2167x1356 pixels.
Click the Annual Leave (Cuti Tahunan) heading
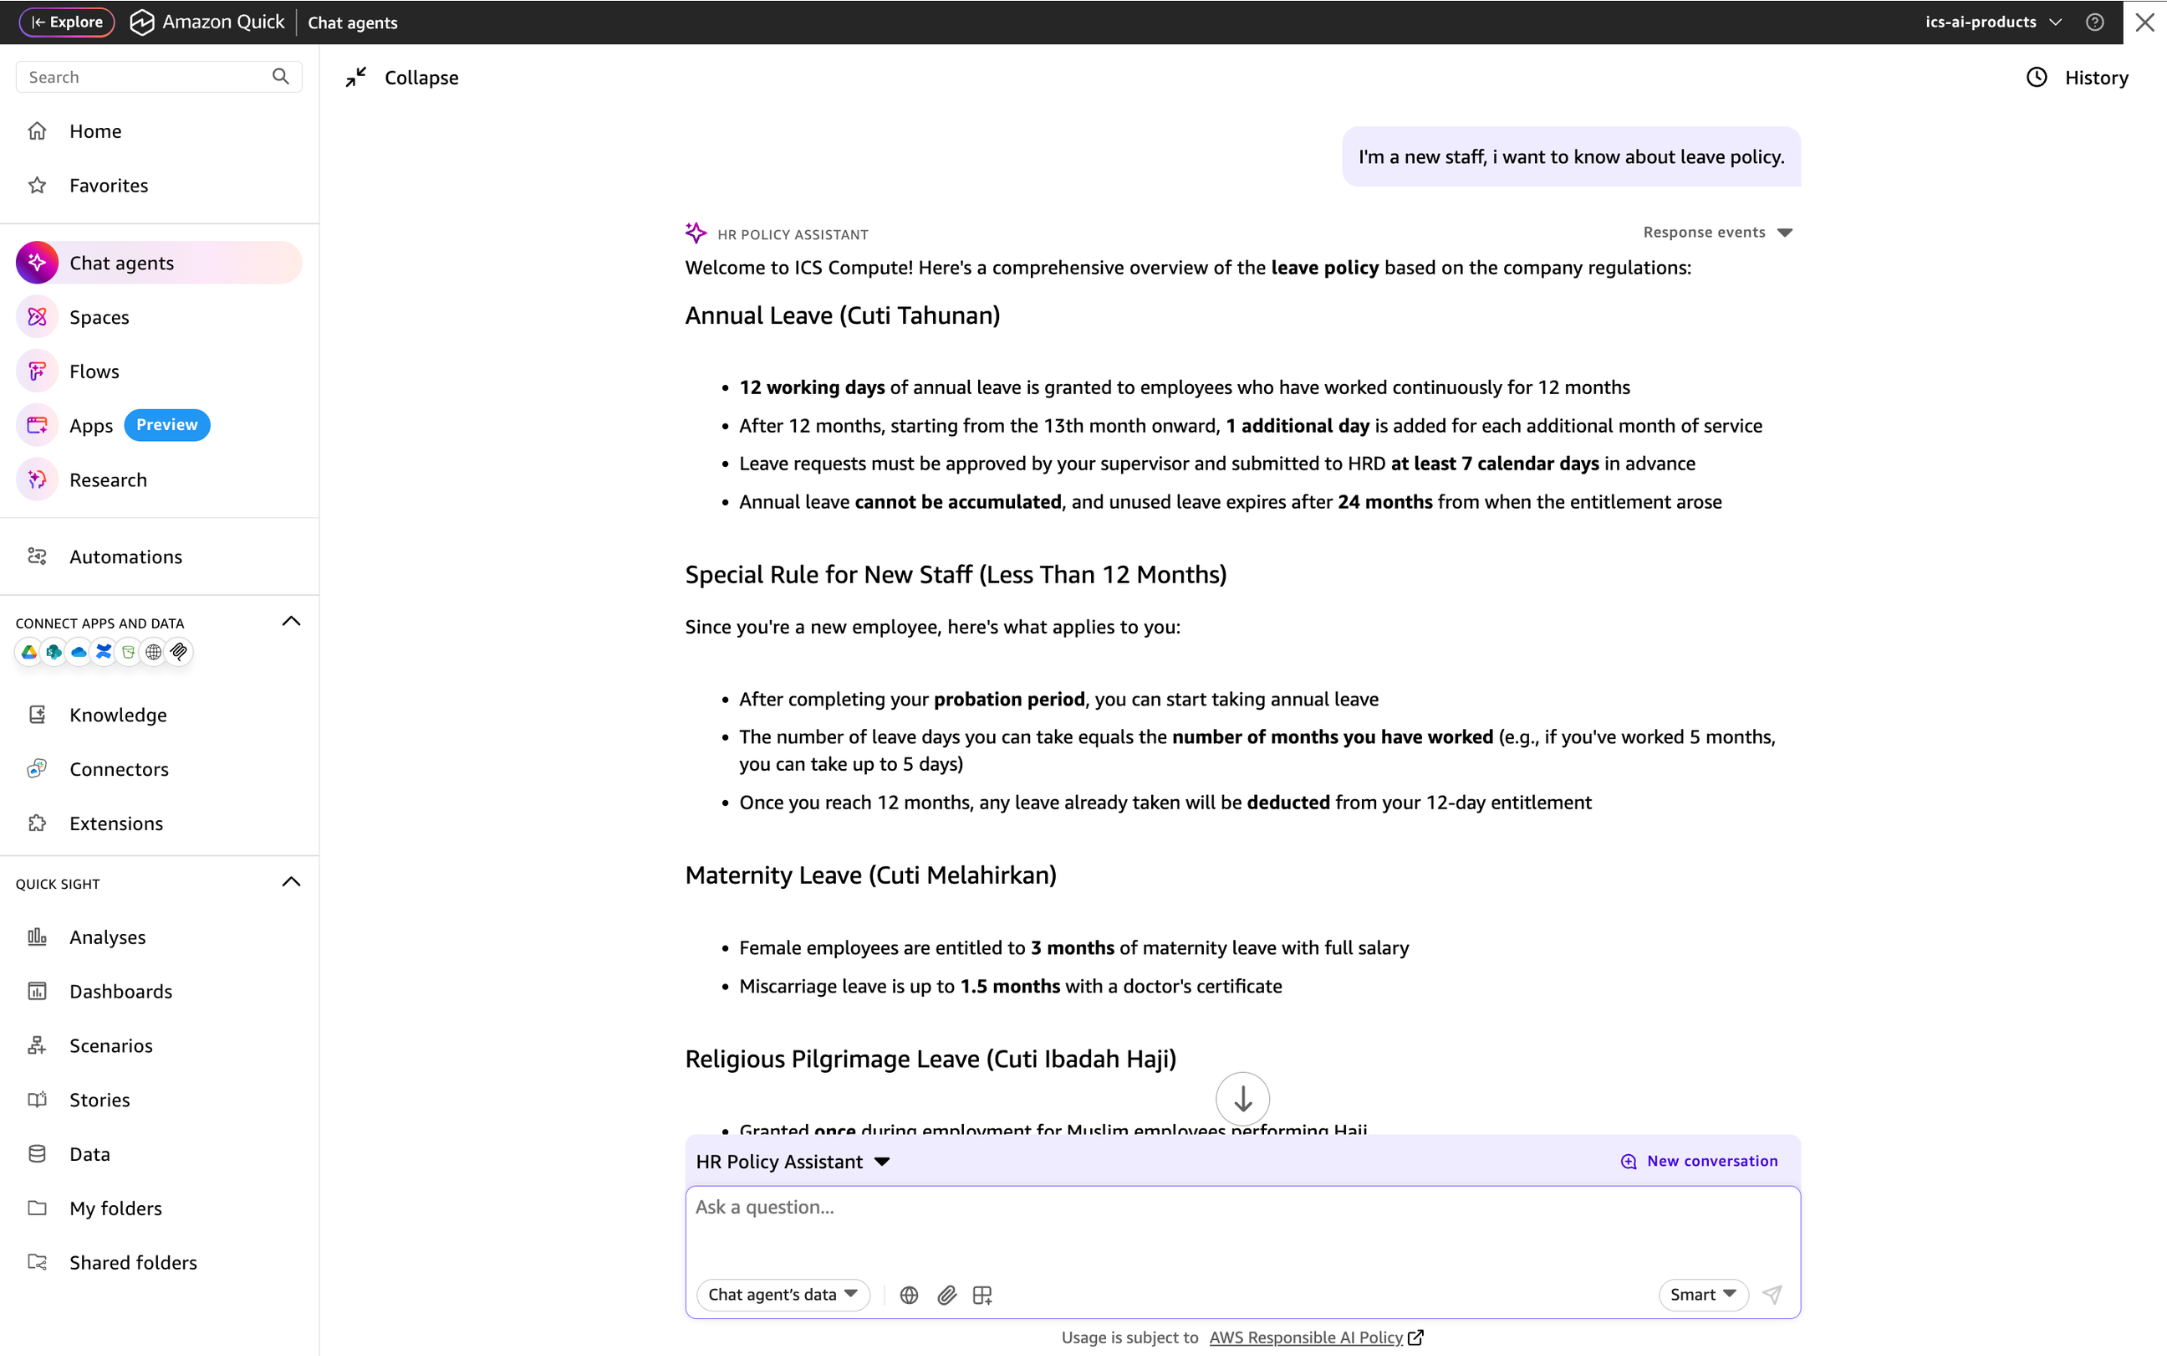842,316
